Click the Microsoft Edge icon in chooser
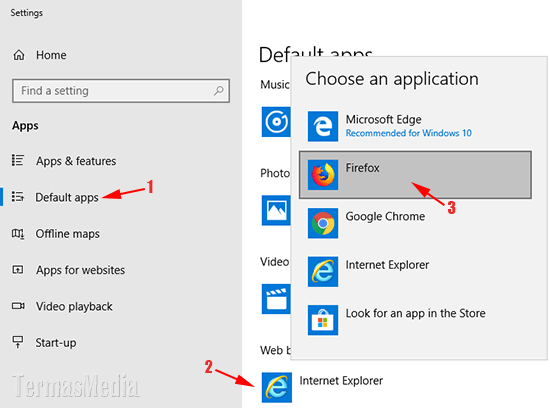Screen dimensions: 550x408 (x=323, y=126)
